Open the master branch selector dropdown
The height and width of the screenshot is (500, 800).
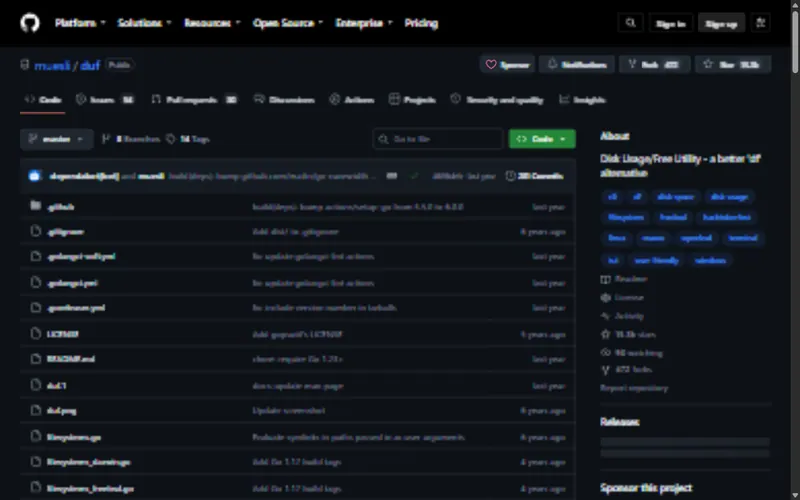point(57,139)
